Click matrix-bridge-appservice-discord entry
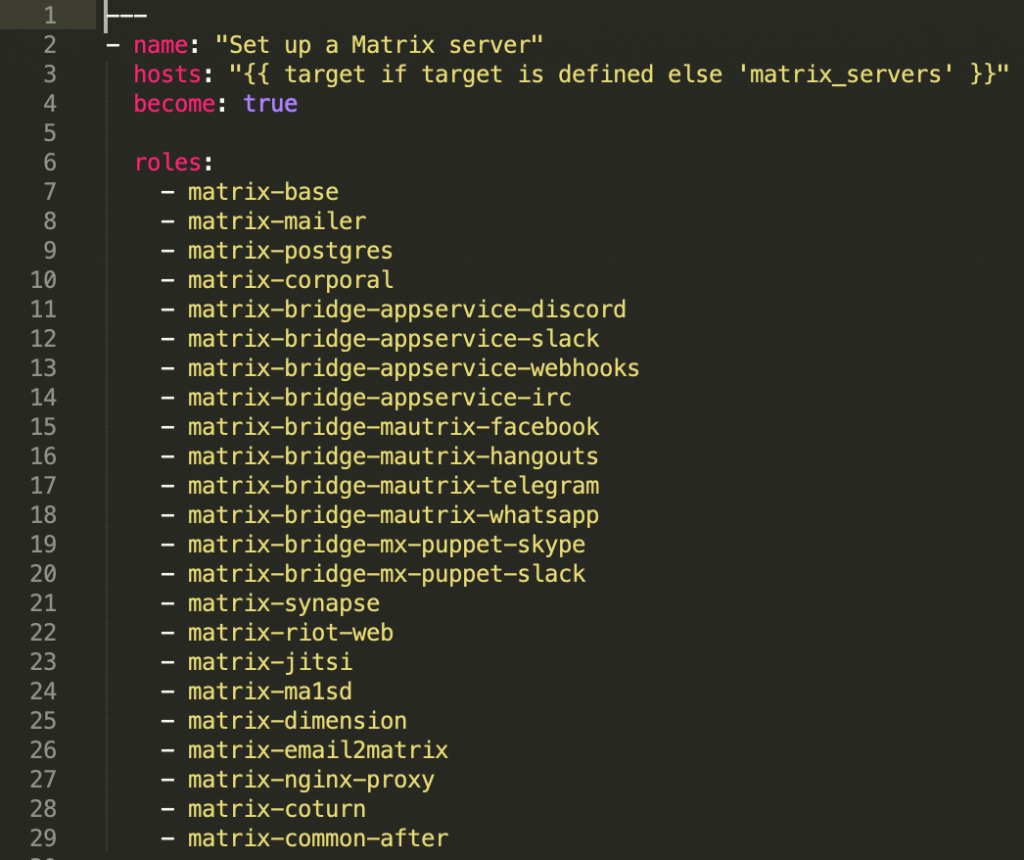1024x860 pixels. (407, 310)
